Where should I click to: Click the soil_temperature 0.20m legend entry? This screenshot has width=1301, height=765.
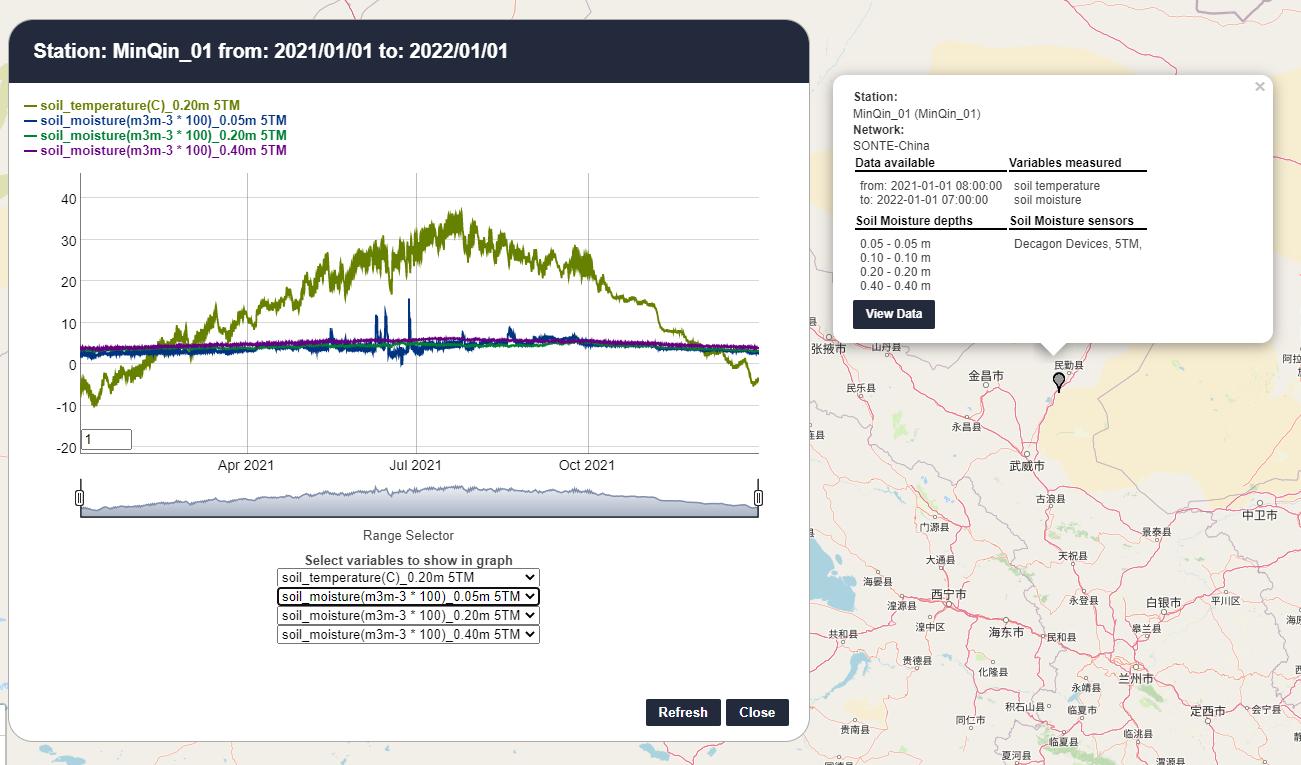[x=140, y=105]
